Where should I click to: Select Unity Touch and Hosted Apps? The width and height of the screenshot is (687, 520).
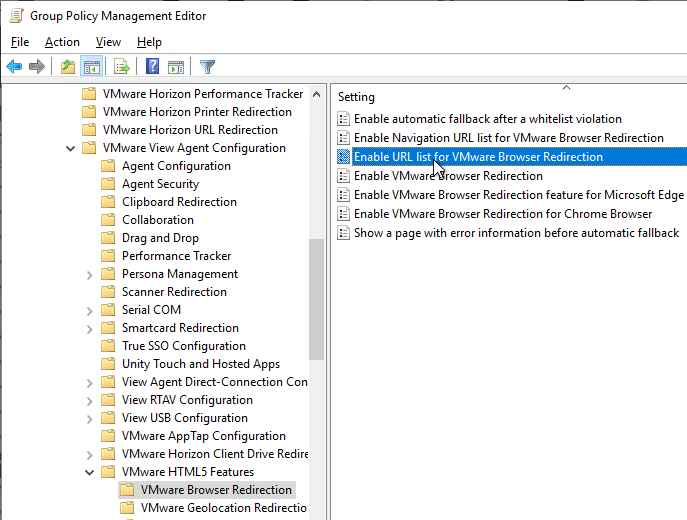[201, 364]
